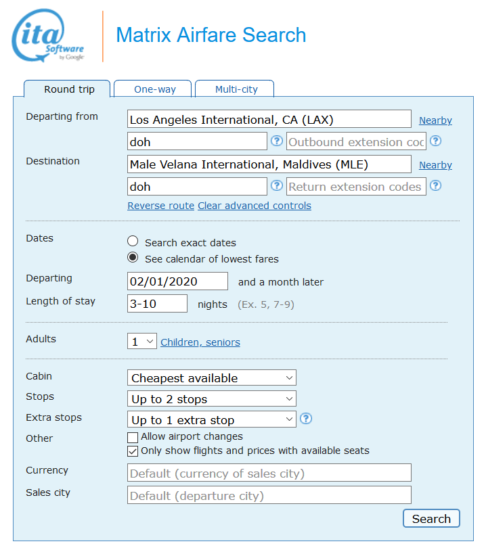Click the Departing date input field
This screenshot has height=550, width=486.
177,281
